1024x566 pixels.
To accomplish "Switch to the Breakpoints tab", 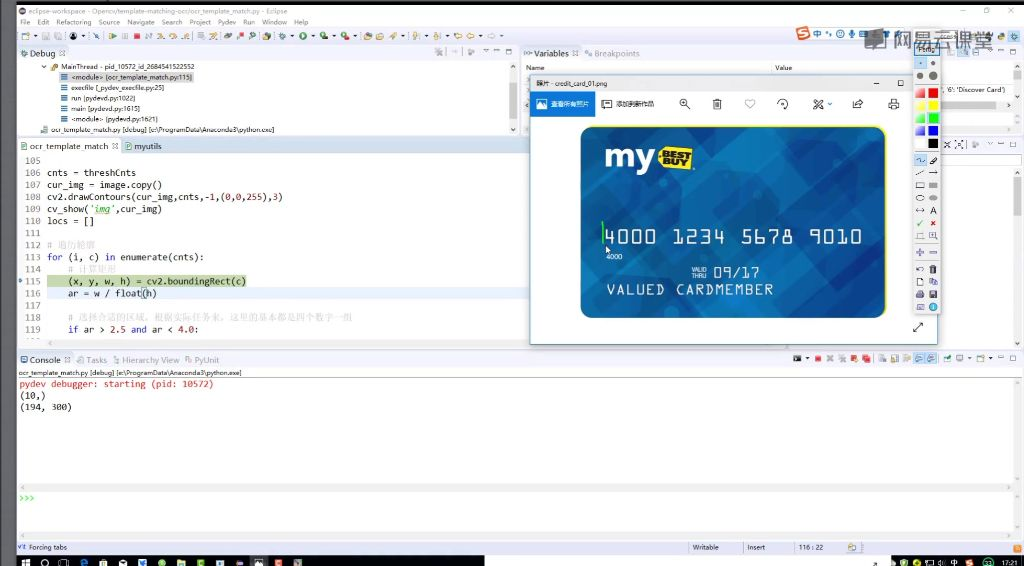I will click(x=612, y=54).
